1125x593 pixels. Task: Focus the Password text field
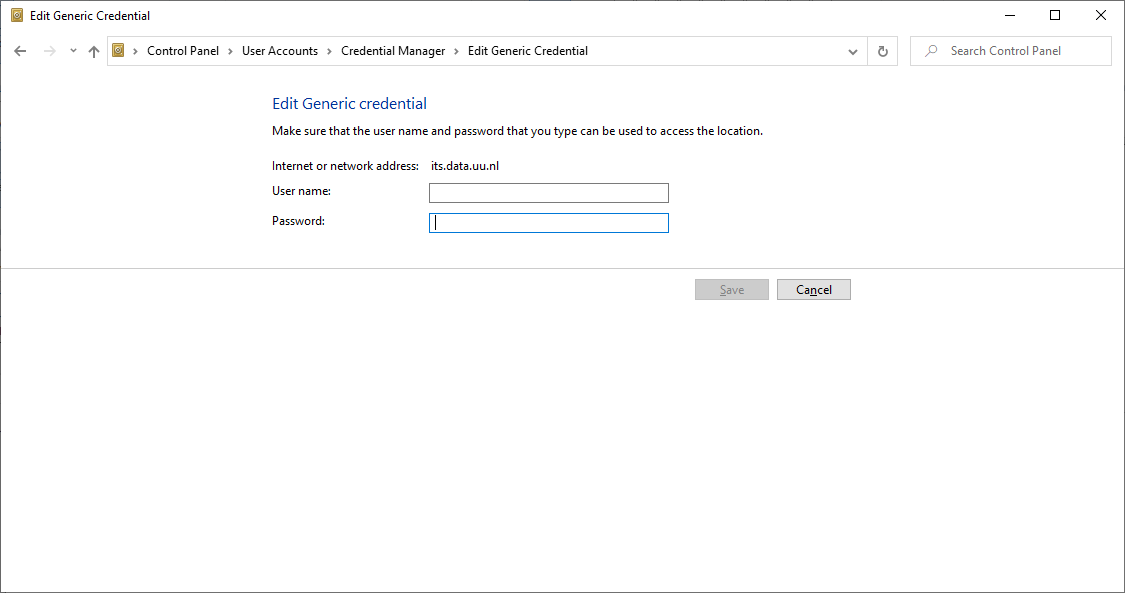548,223
